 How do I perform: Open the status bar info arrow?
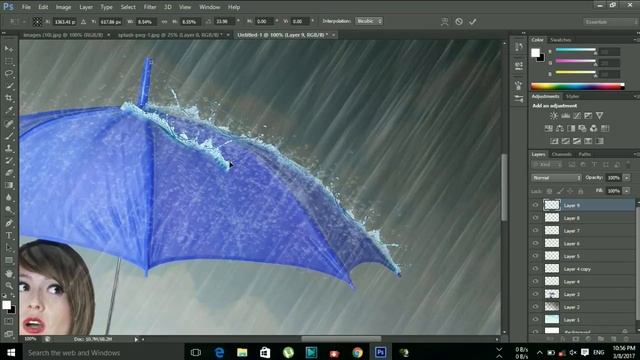[136, 339]
